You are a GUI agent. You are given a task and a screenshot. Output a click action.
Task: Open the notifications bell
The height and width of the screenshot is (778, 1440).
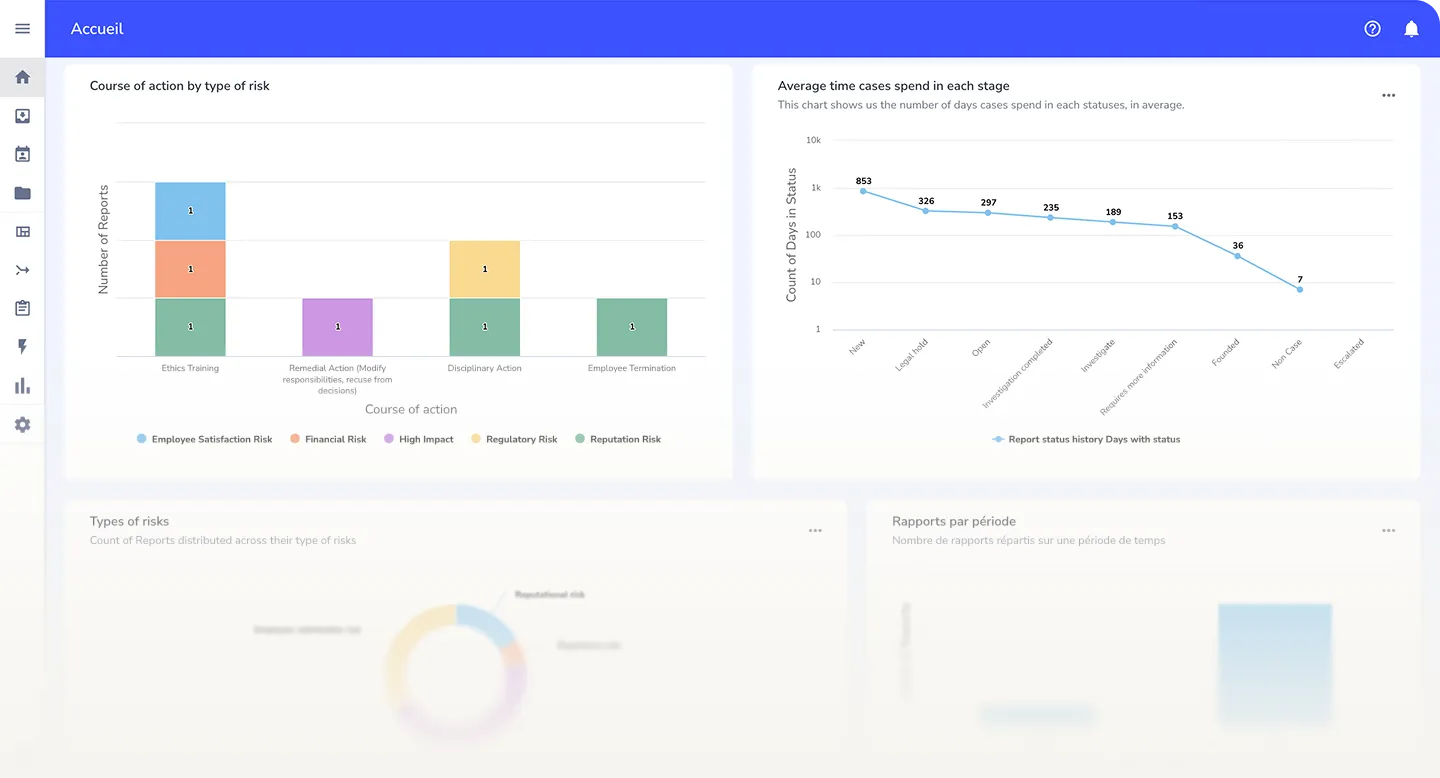(x=1411, y=29)
